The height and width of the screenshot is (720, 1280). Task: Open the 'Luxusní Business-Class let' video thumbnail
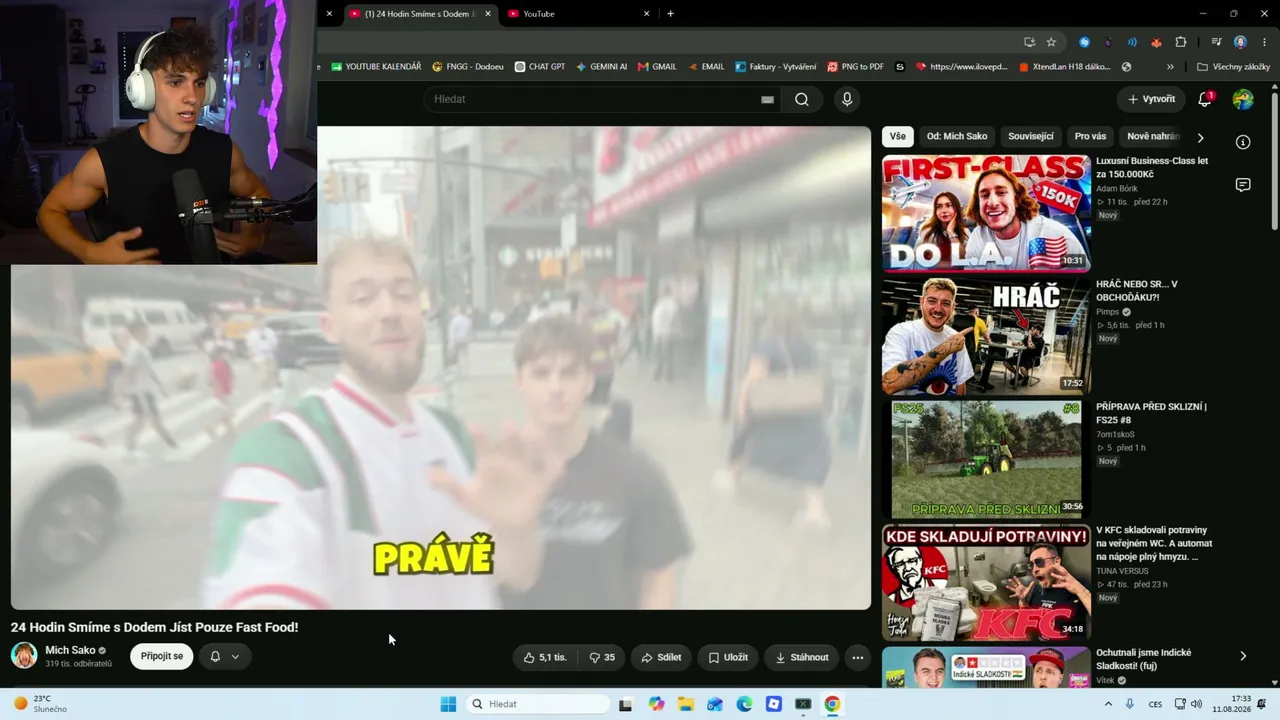pos(986,213)
